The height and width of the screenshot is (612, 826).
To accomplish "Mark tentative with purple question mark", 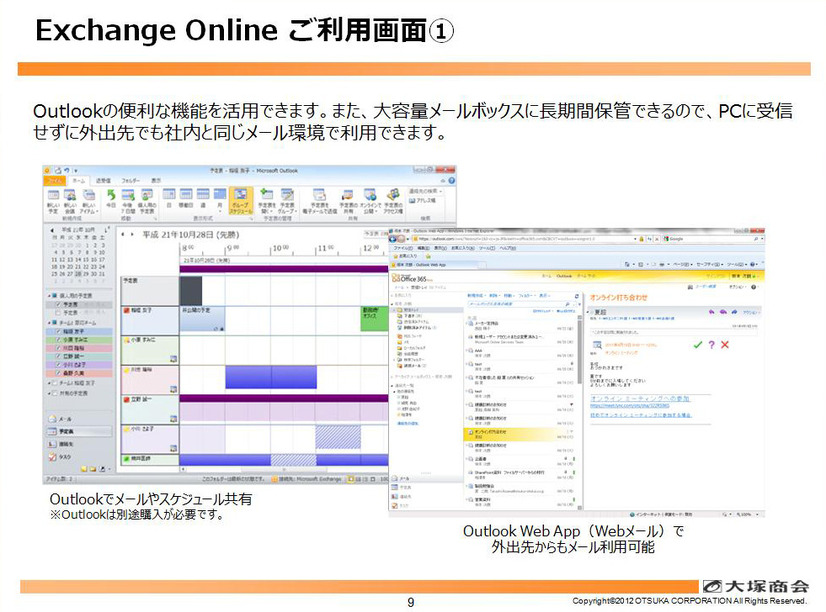I will [712, 345].
